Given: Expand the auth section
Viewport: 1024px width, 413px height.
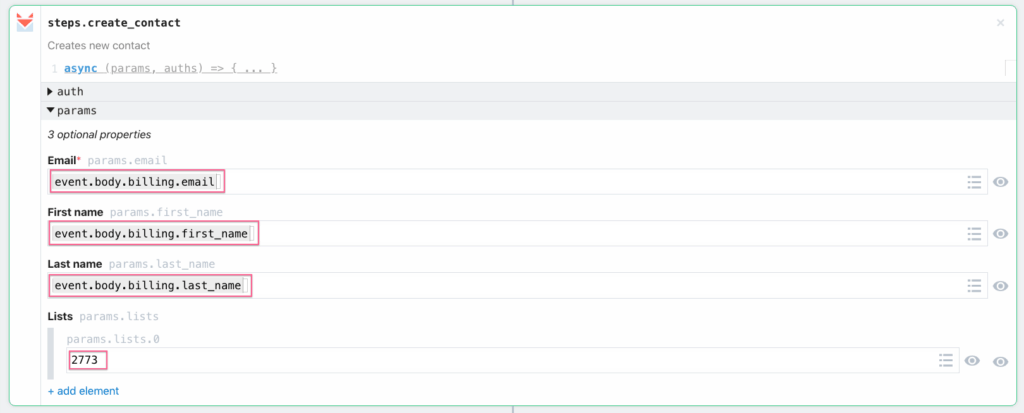Looking at the screenshot, I should (x=50, y=92).
